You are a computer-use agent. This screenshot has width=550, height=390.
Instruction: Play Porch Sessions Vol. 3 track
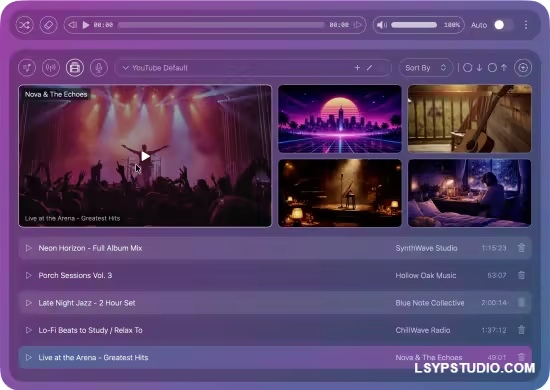coord(28,275)
